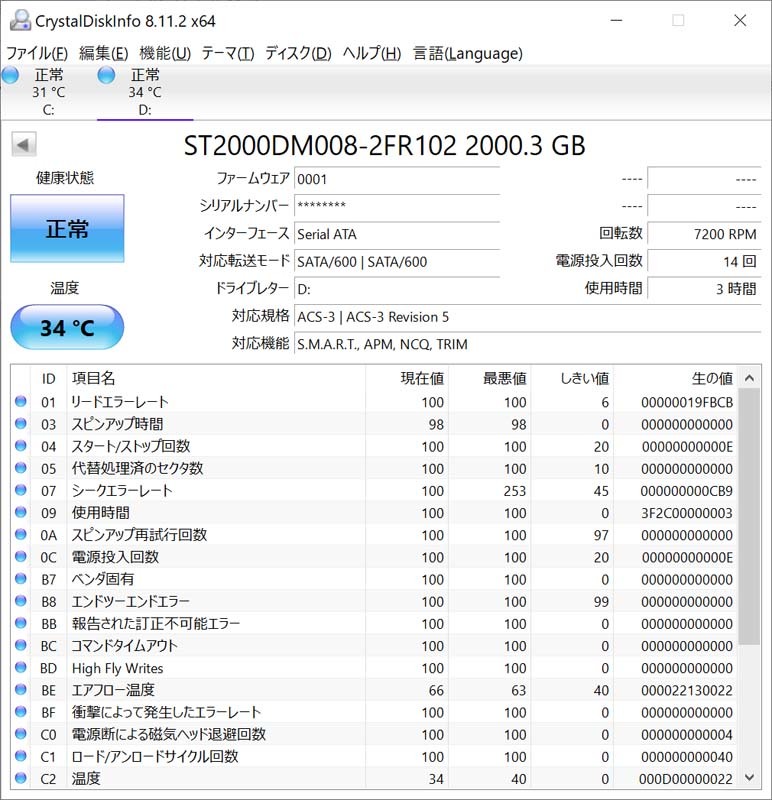Click the 現在値 column header
The width and height of the screenshot is (772, 800).
pos(407,378)
